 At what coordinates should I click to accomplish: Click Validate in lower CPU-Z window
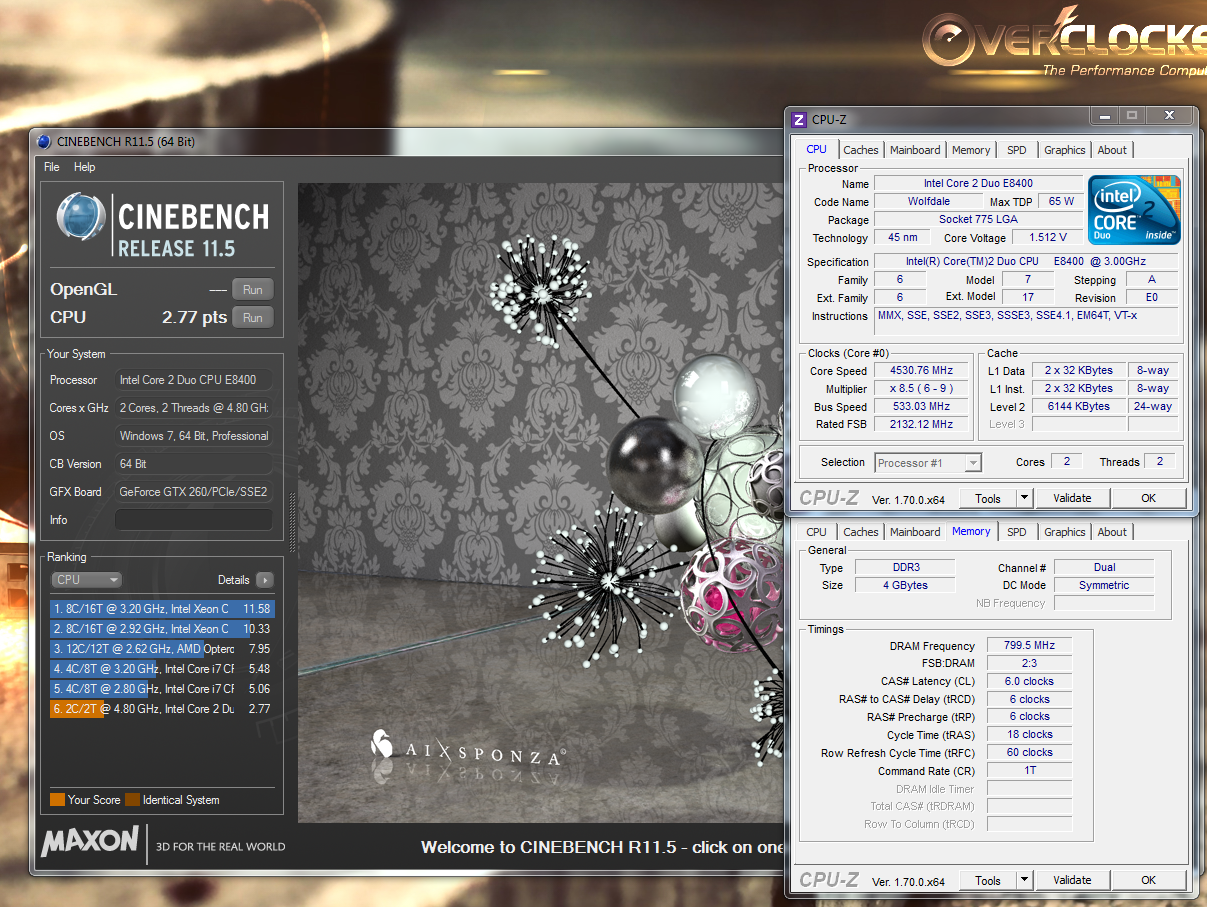(x=1072, y=880)
